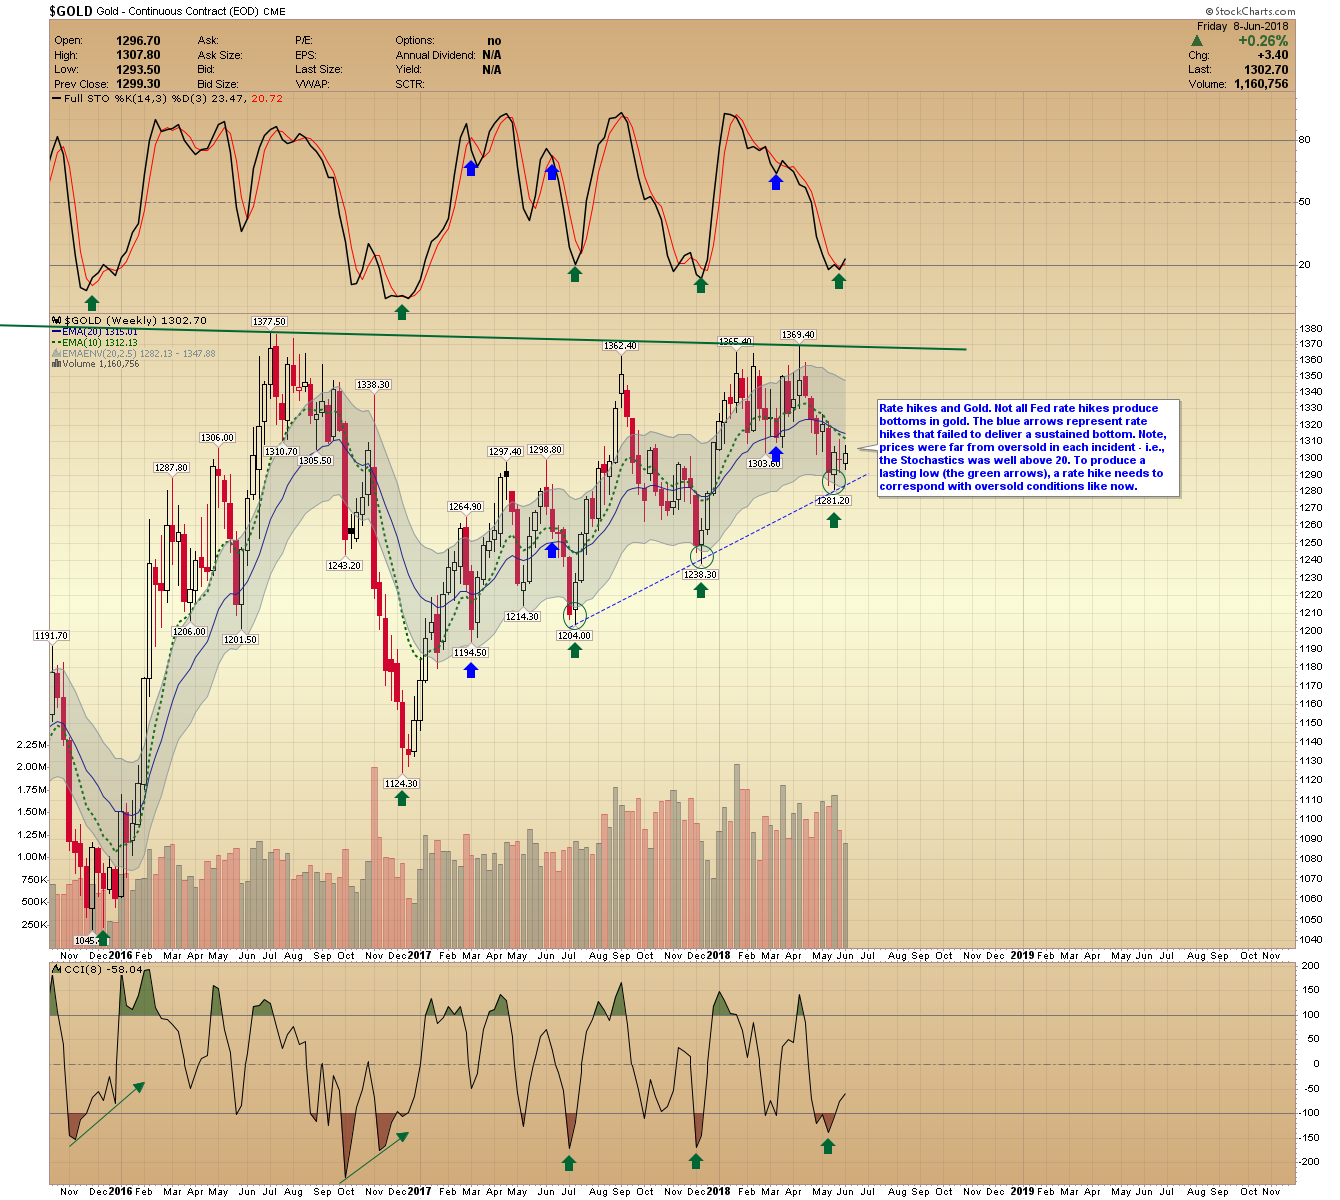Screen dimensions: 1340x1200
Task: Click the blue arrow under the 1194.50 label
Action: [470, 669]
